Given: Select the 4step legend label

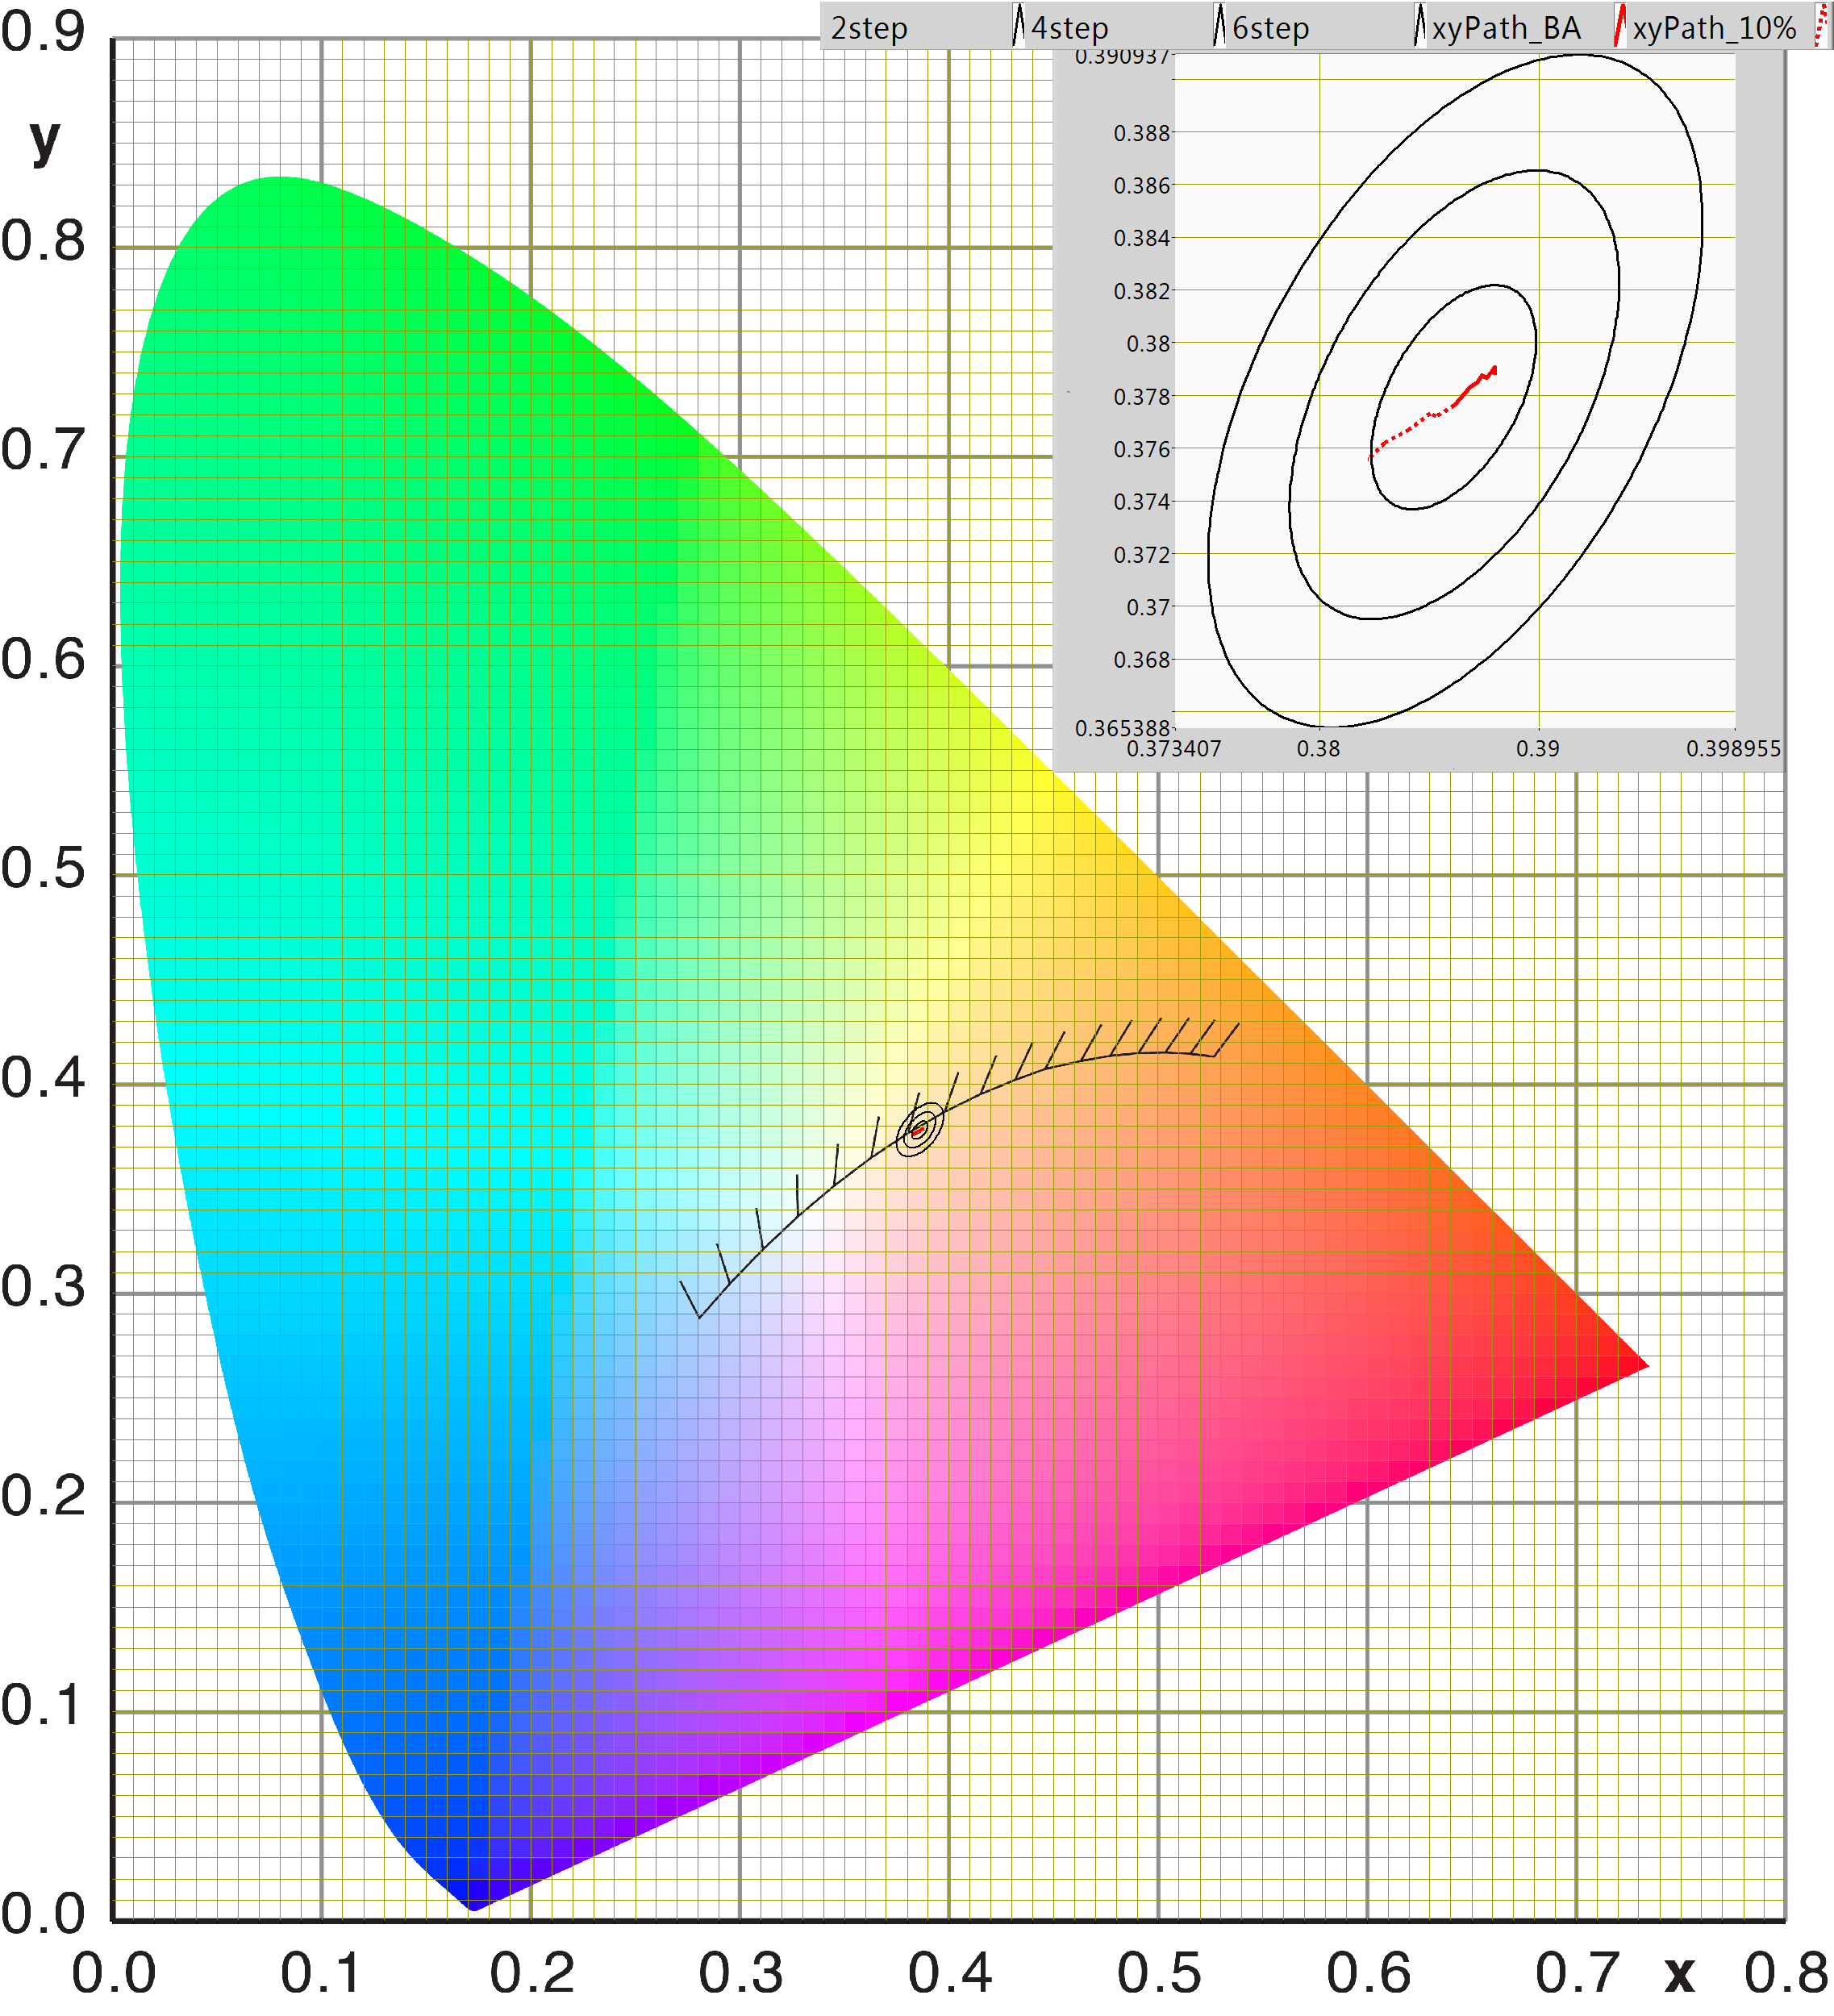Looking at the screenshot, I should point(1069,28).
